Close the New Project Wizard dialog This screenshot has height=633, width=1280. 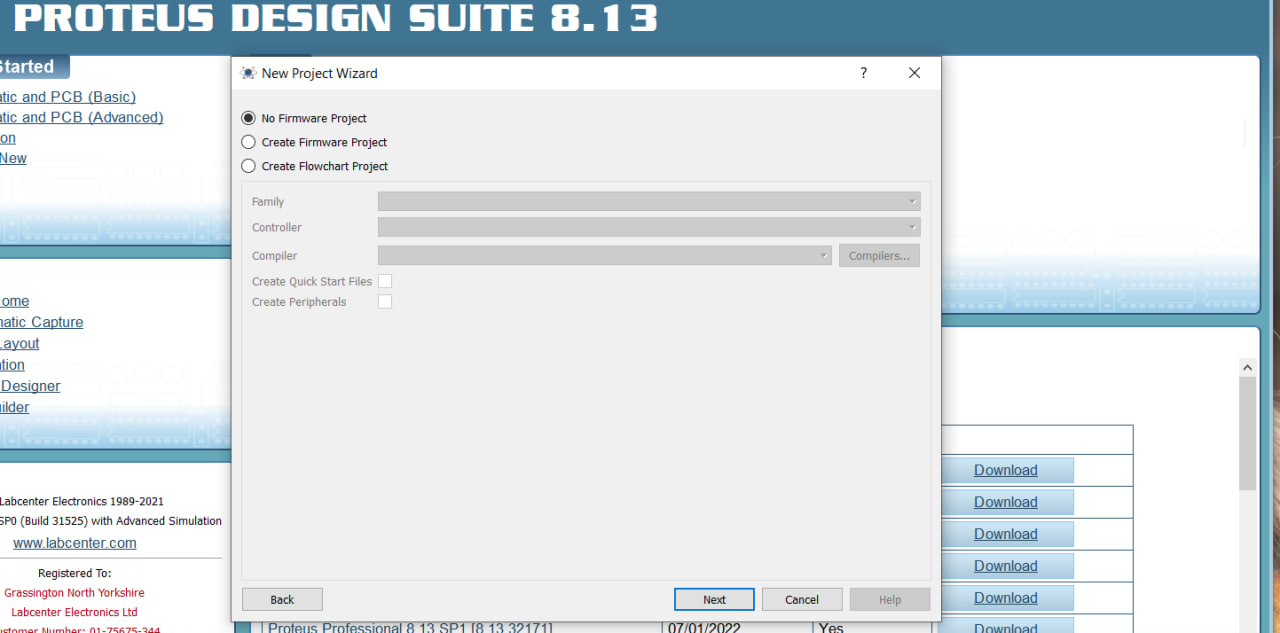click(x=914, y=73)
